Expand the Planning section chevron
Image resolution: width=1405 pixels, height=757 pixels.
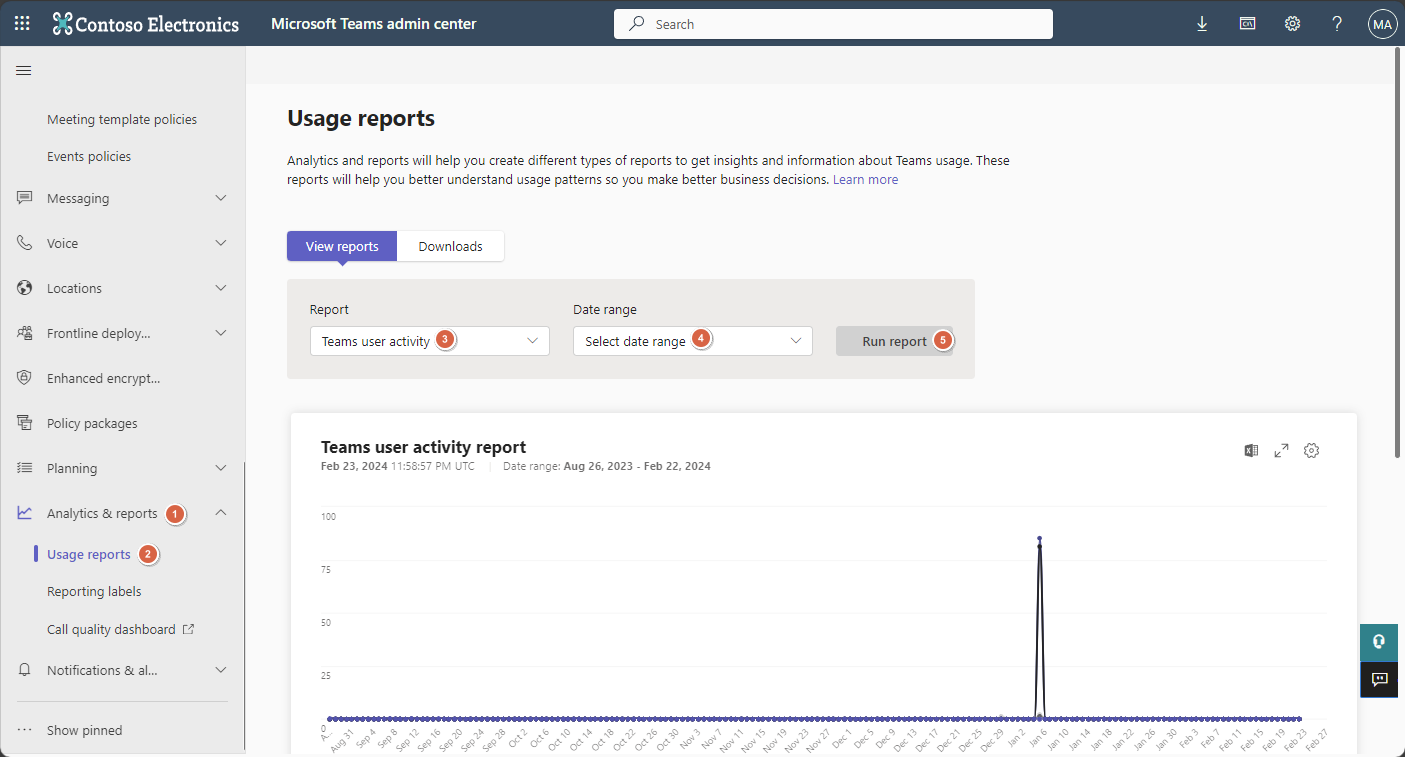[x=221, y=468]
